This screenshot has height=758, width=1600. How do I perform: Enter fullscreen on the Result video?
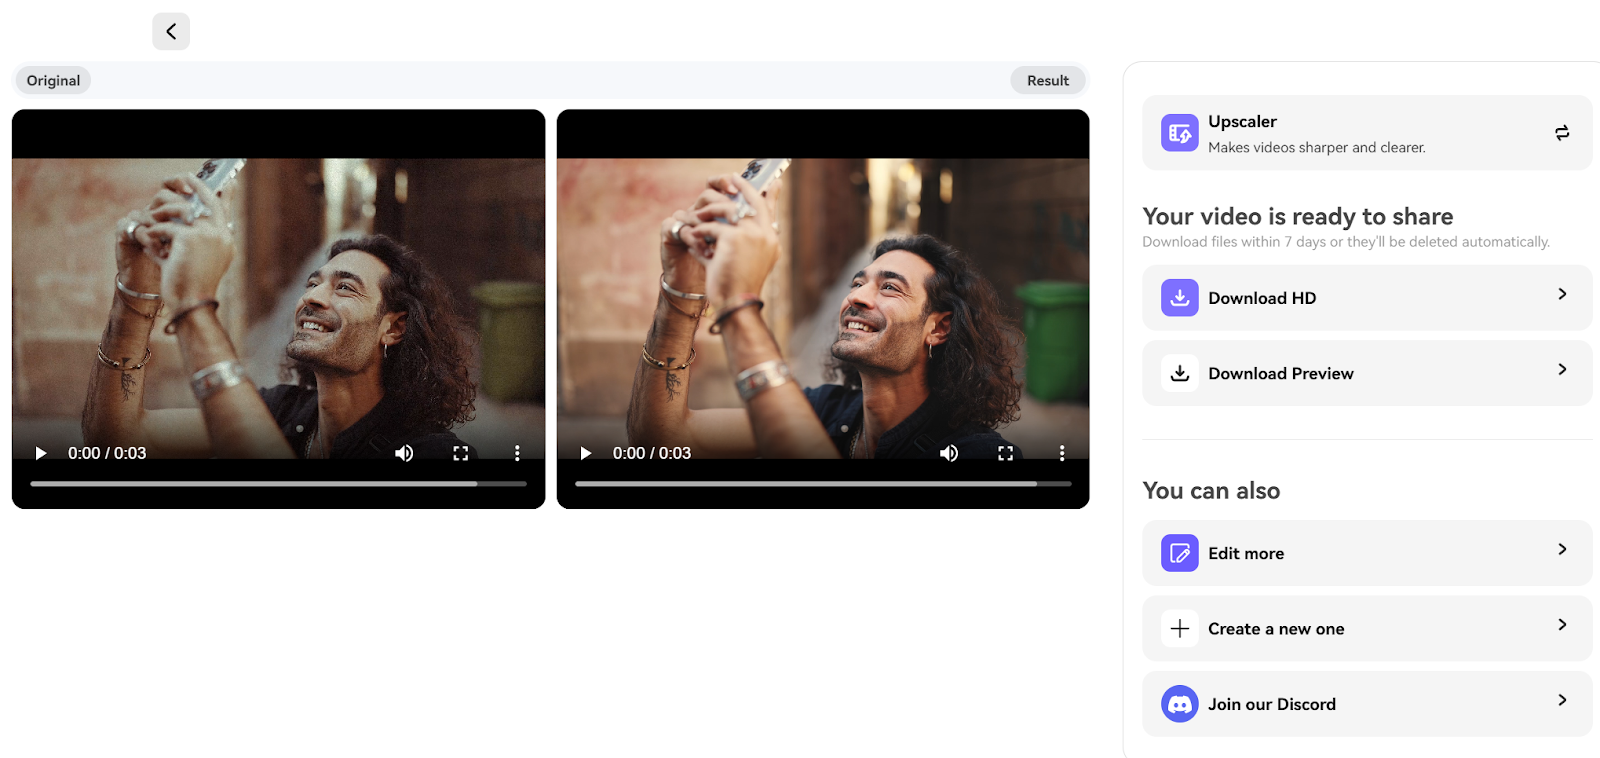point(1006,453)
